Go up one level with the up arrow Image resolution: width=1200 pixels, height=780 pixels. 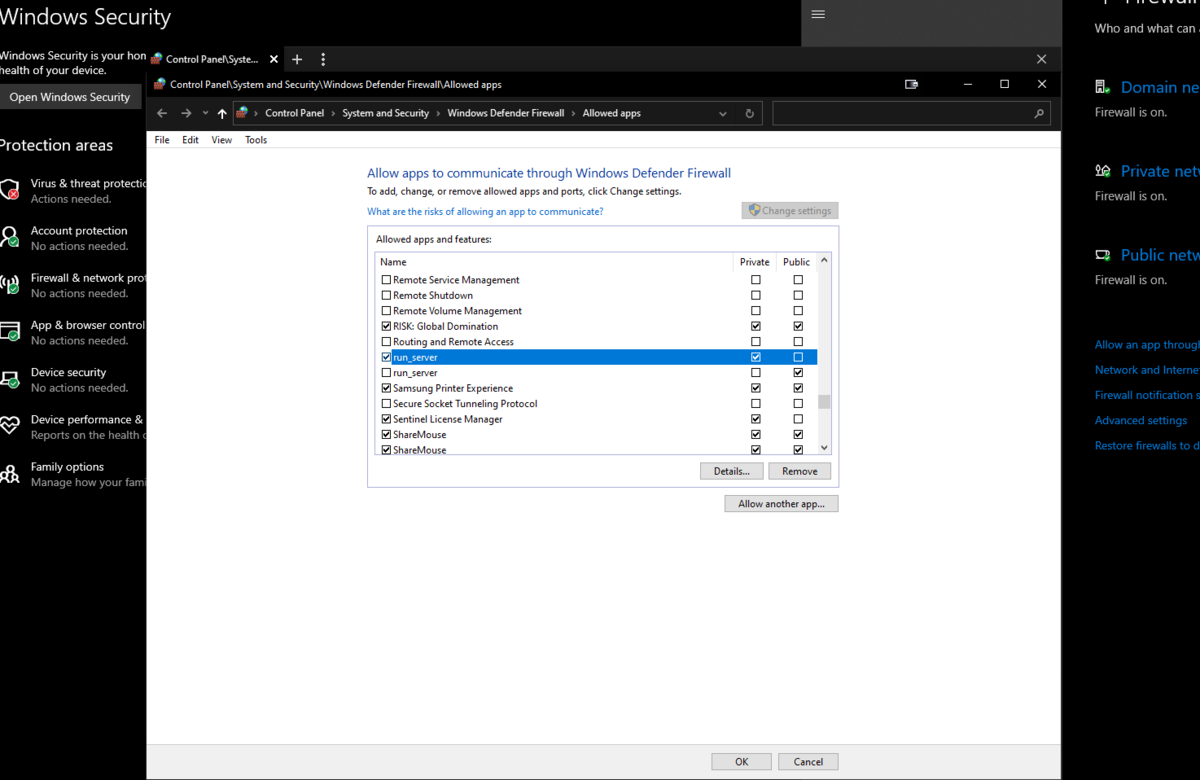coord(222,113)
